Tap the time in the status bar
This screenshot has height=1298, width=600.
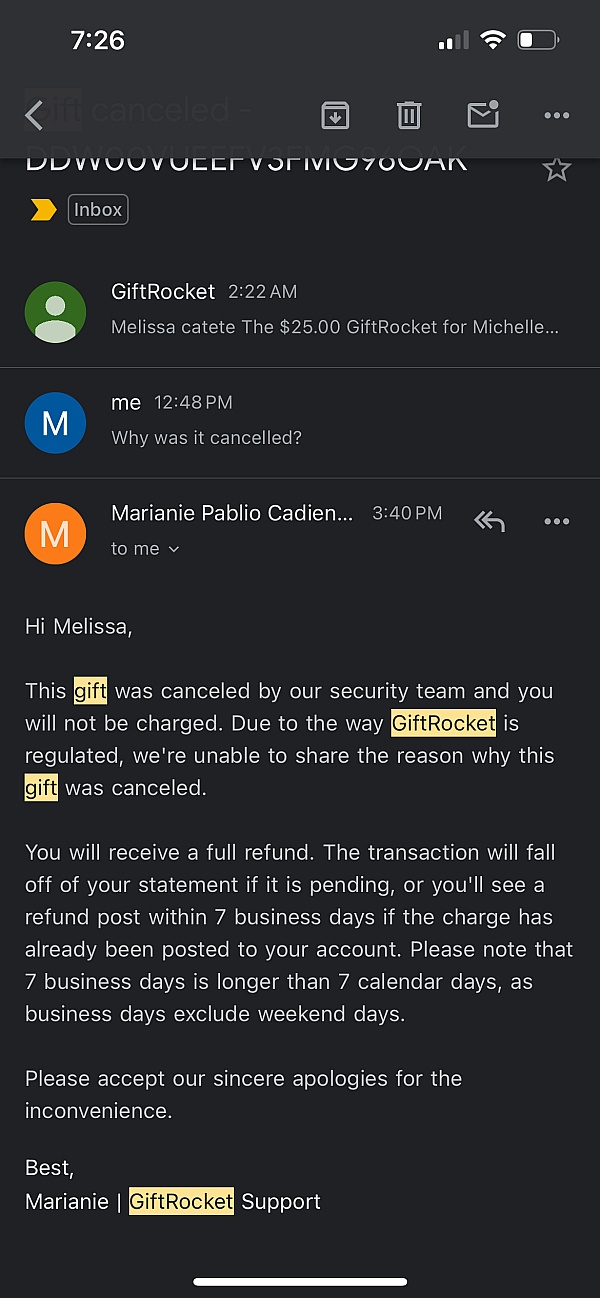pyautogui.click(x=97, y=40)
